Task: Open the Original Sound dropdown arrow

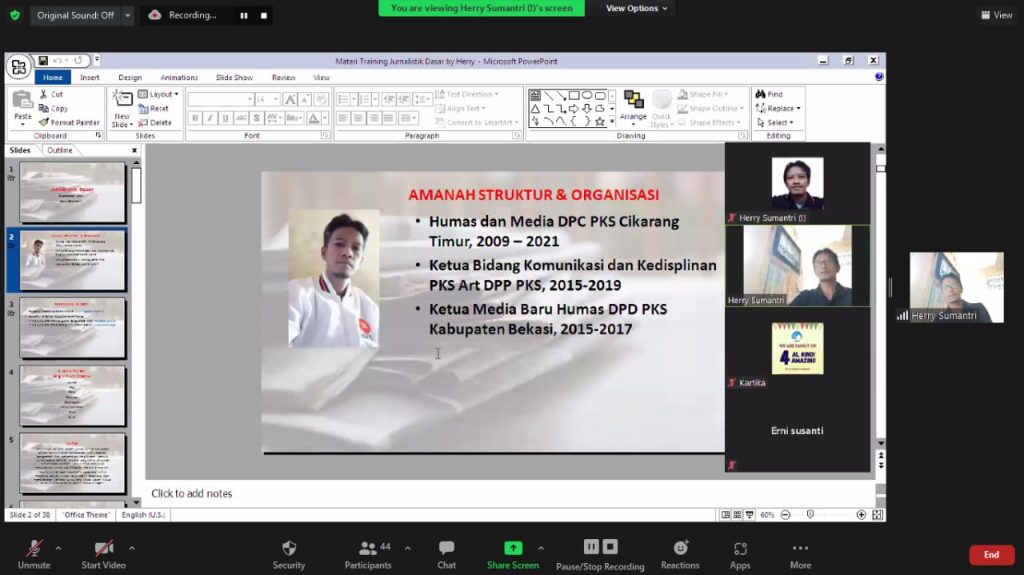Action: (x=128, y=15)
